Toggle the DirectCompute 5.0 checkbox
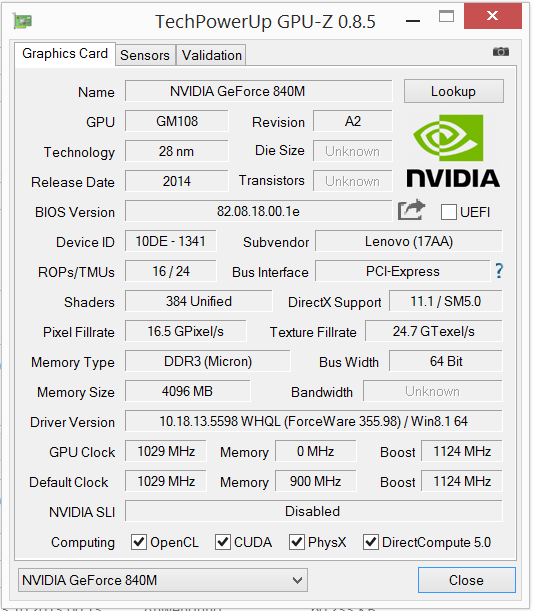534x611 pixels. pyautogui.click(x=371, y=542)
